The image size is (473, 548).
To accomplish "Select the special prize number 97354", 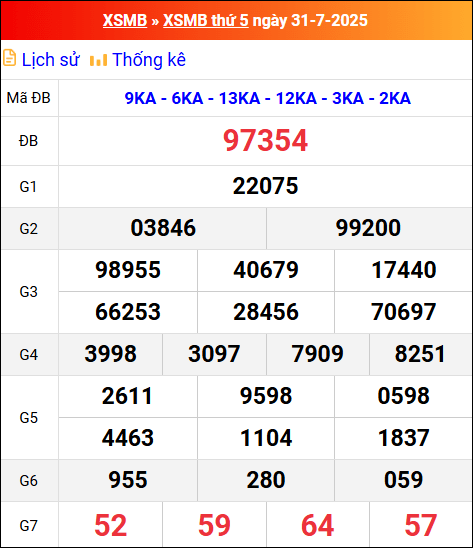I will click(x=265, y=140).
